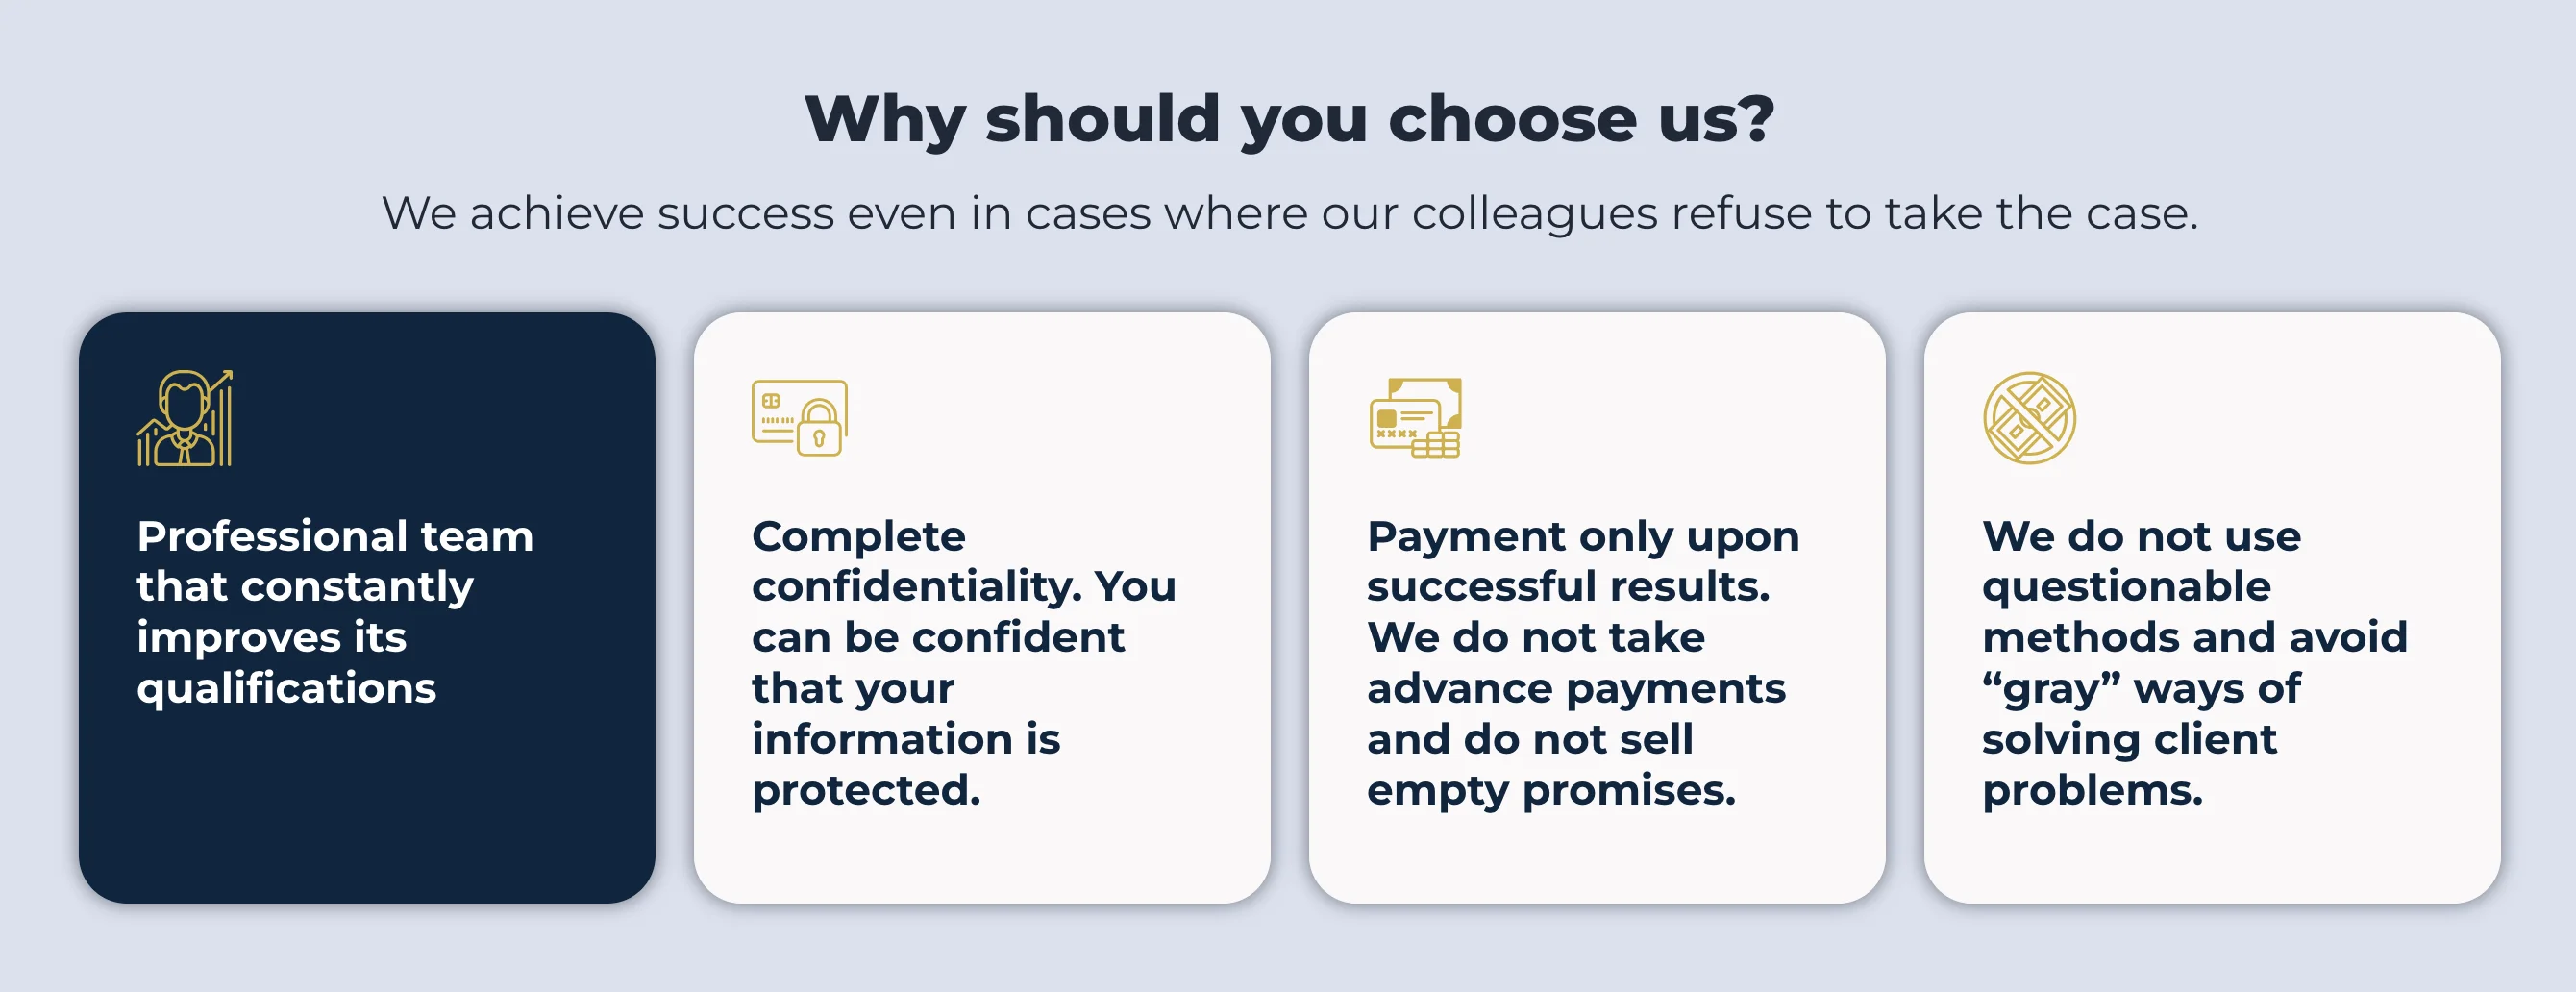Click the 'Complete confidentiality' text block
Screen dimensions: 2576x992
point(964,663)
